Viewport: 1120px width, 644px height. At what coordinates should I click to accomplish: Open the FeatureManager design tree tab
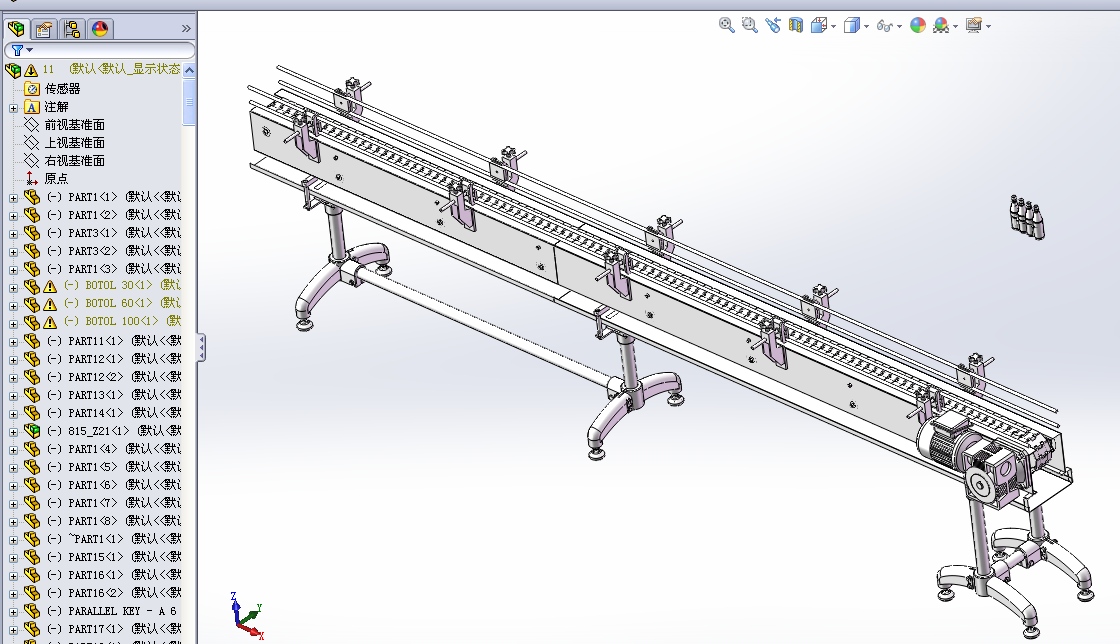(x=16, y=29)
